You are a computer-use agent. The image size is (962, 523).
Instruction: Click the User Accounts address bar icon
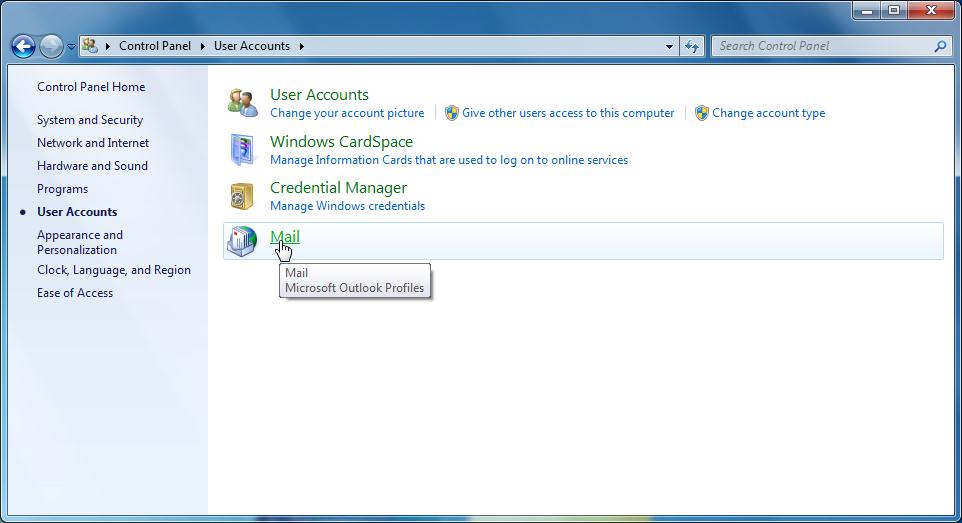90,46
